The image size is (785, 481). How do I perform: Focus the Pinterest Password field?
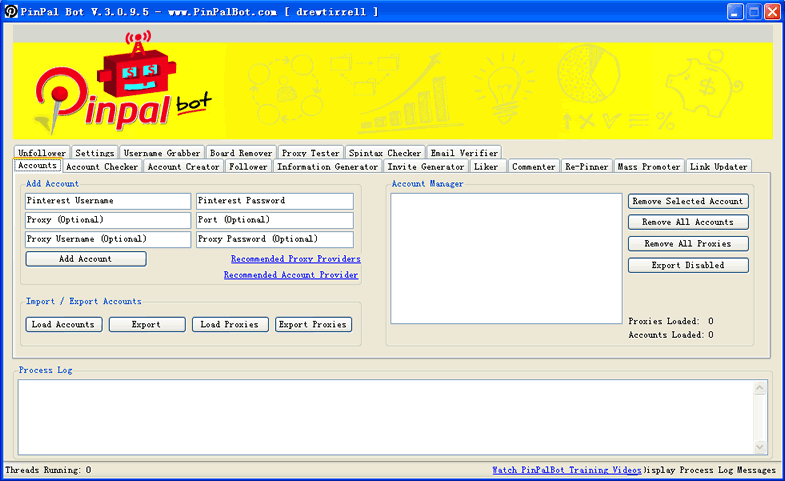pyautogui.click(x=275, y=201)
